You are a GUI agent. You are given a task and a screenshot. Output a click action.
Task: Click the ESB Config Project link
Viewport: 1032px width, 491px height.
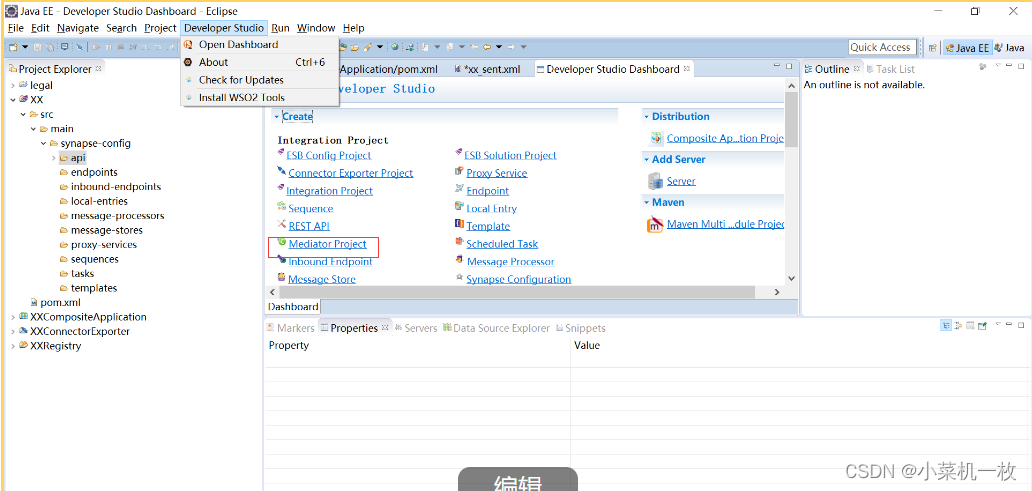[328, 155]
